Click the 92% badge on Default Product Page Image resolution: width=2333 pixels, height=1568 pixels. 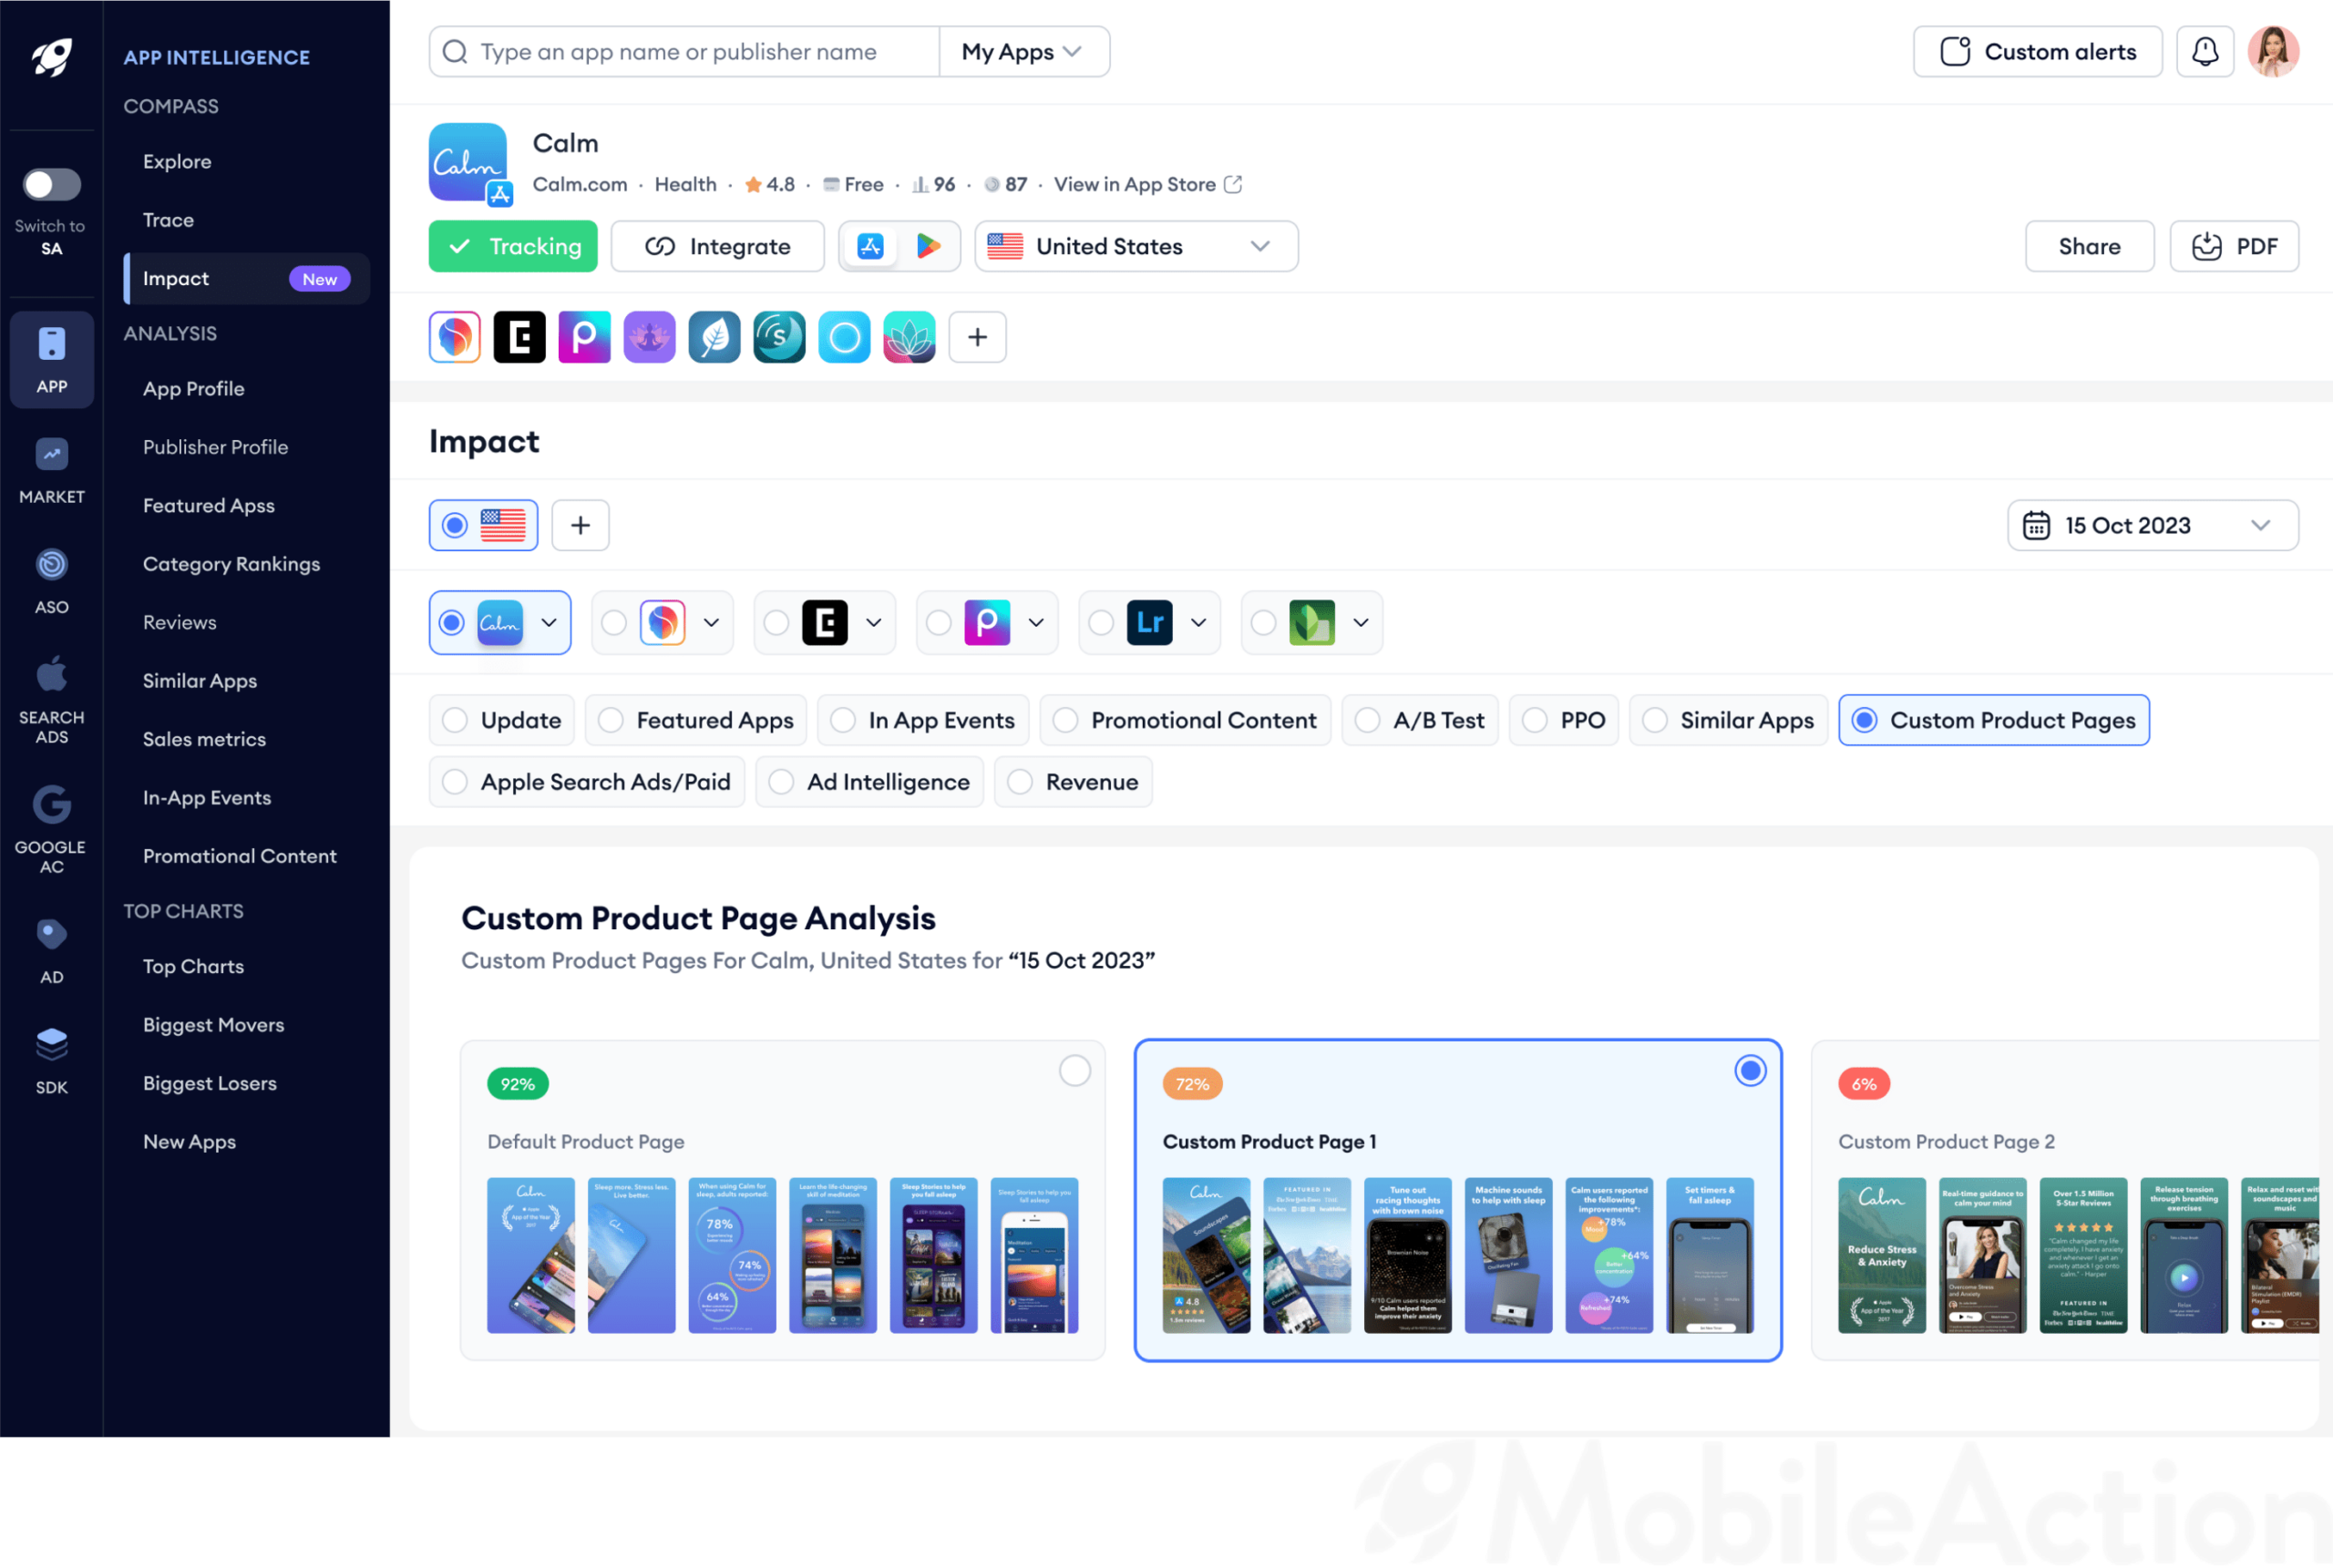517,1084
